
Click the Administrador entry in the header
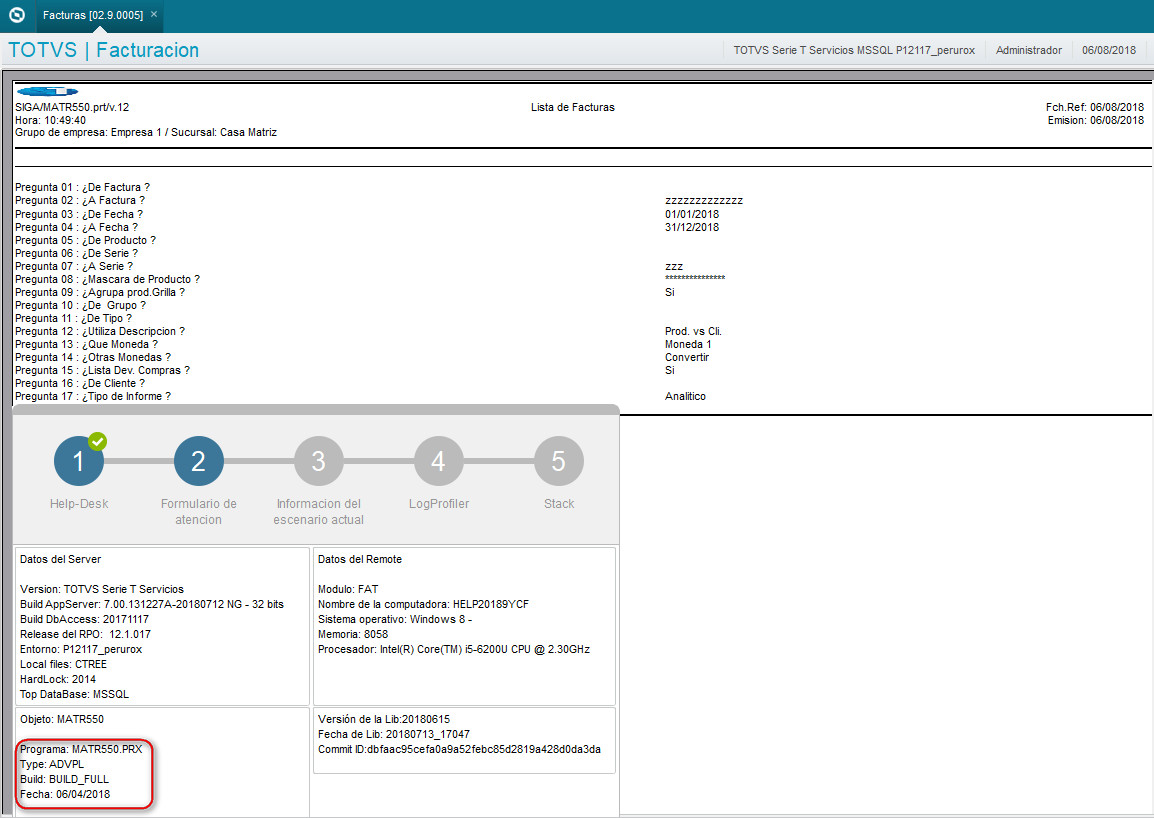[x=1028, y=49]
